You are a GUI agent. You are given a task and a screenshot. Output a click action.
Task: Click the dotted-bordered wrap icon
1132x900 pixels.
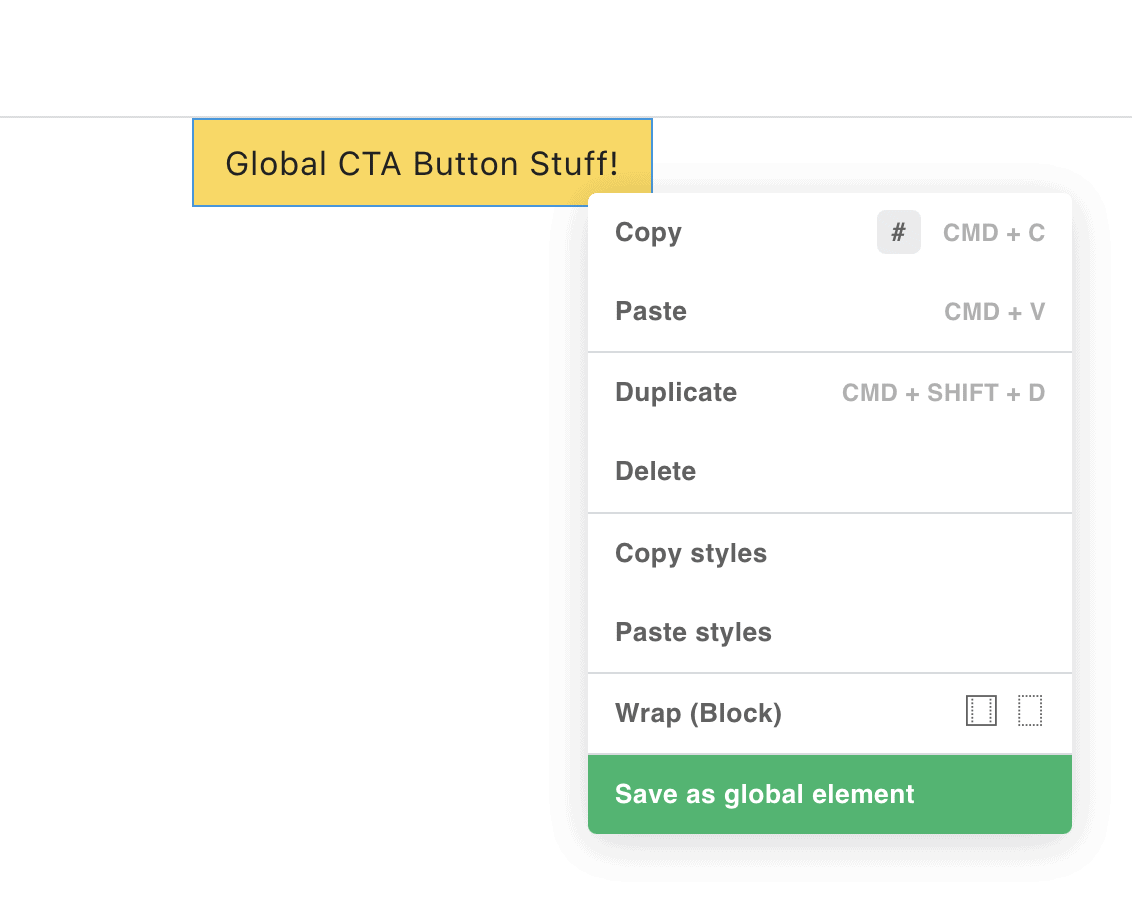click(1030, 711)
